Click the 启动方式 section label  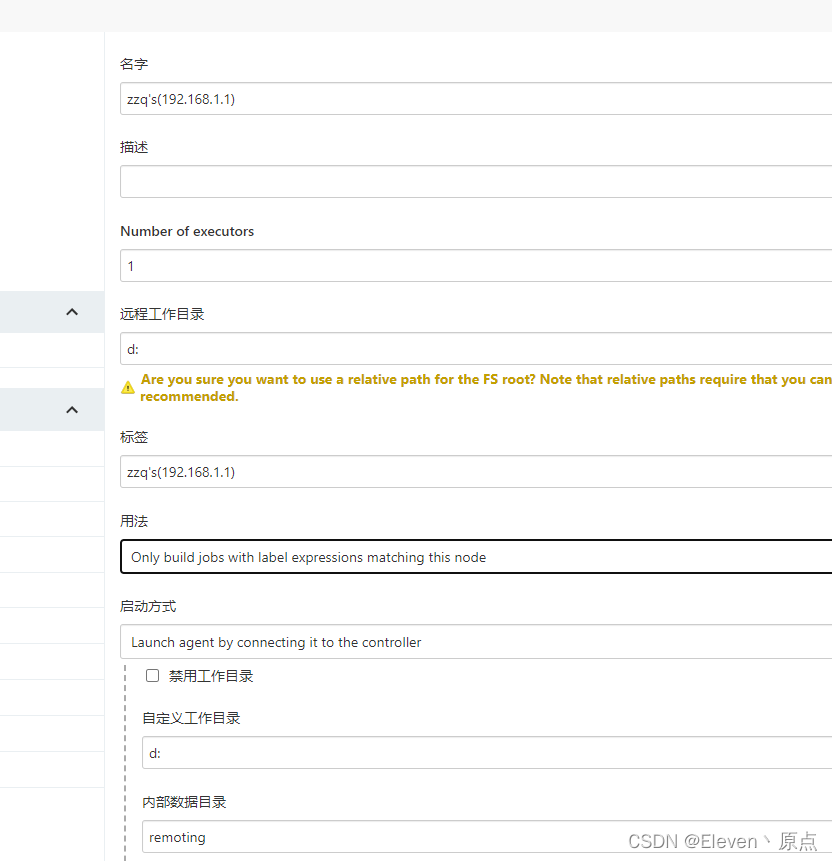pyautogui.click(x=148, y=606)
